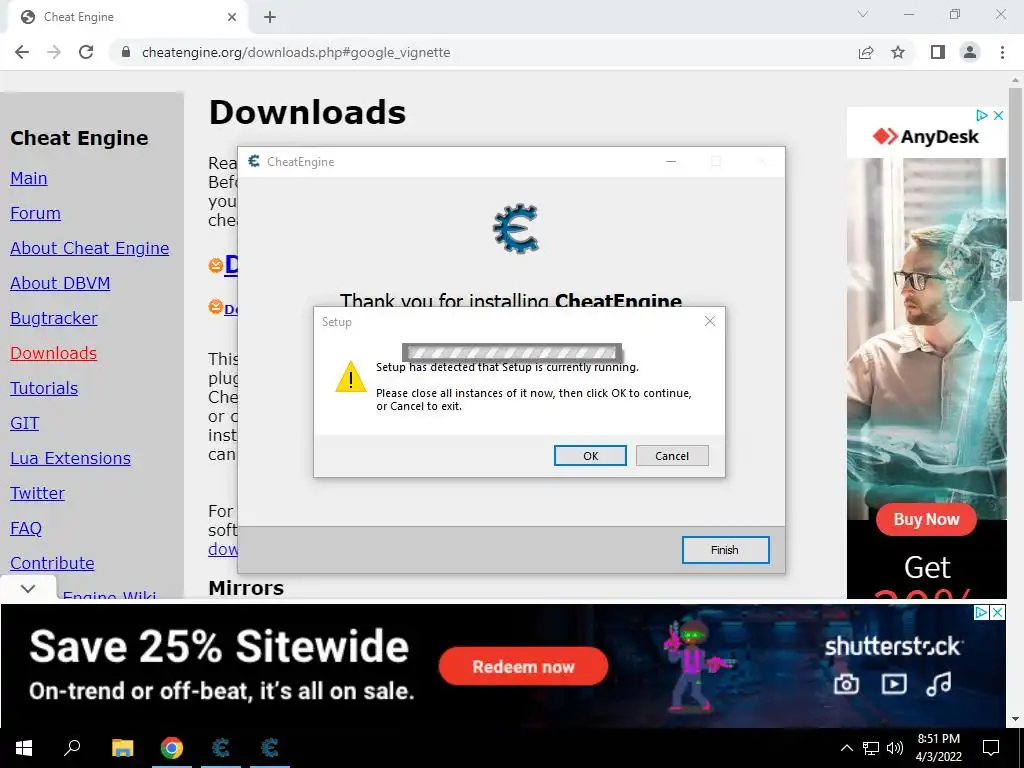Click Finish in CheatEngine installer
1024x768 pixels.
(x=725, y=550)
